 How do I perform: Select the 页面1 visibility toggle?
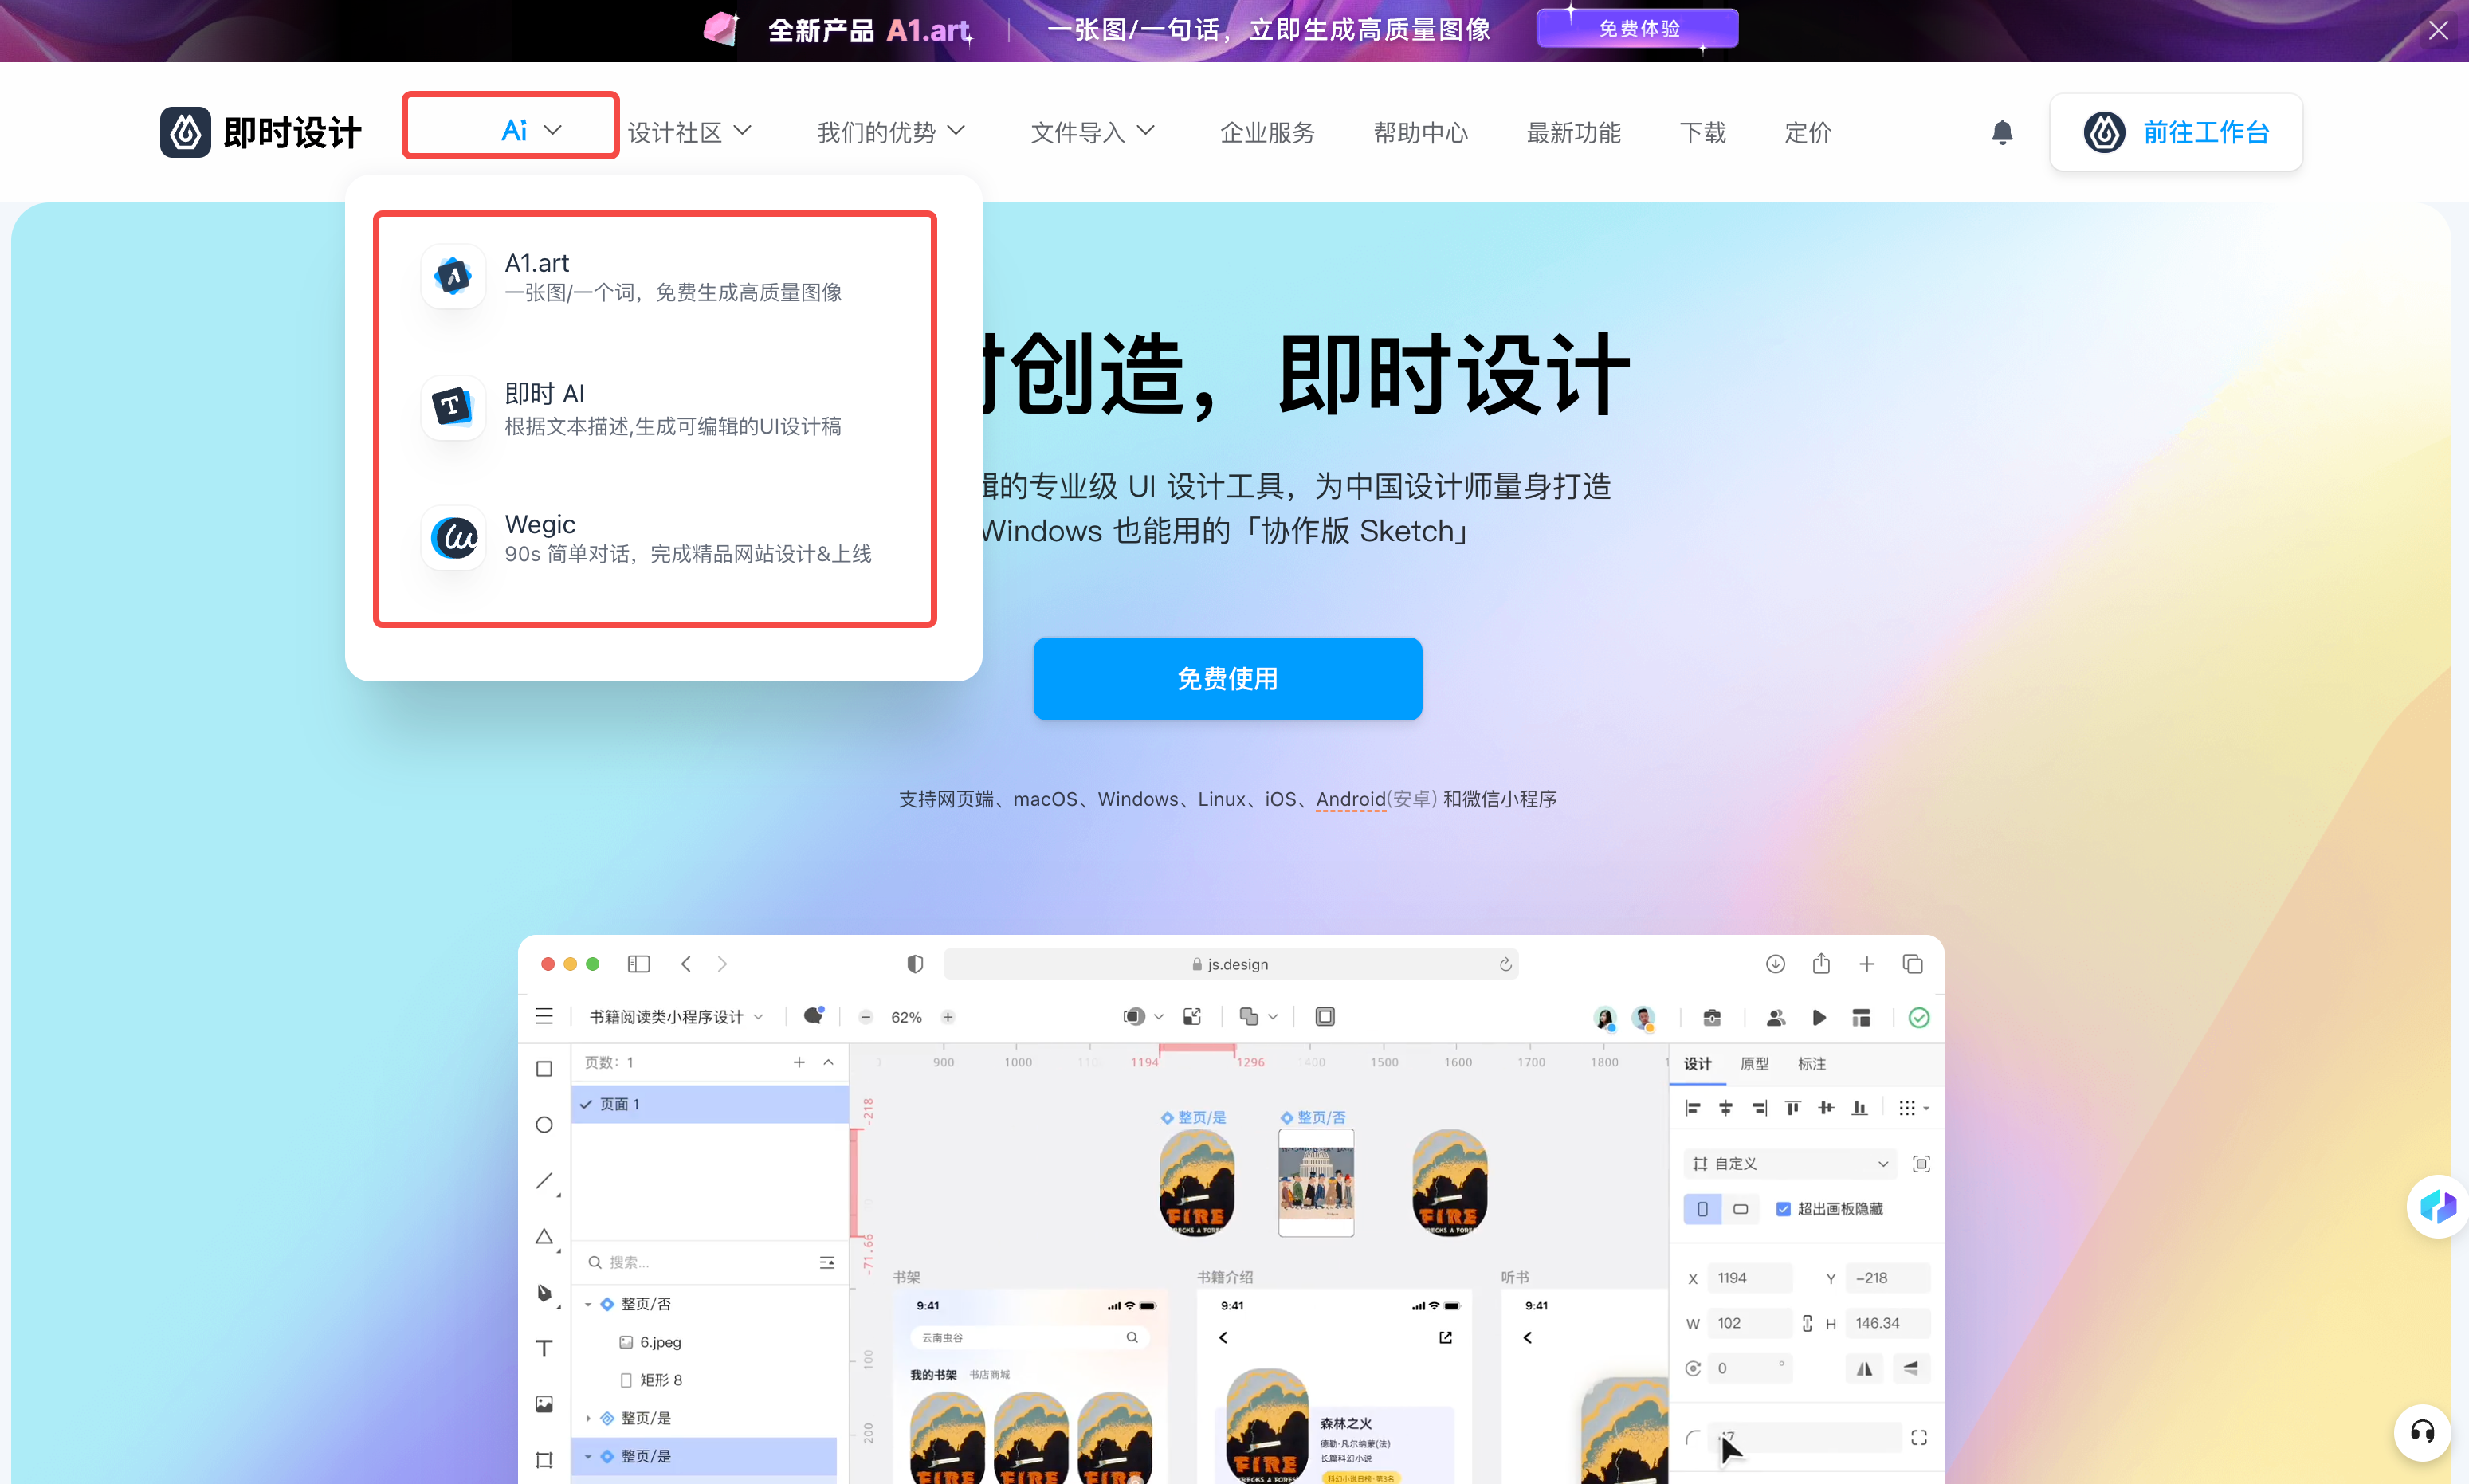pos(586,1105)
